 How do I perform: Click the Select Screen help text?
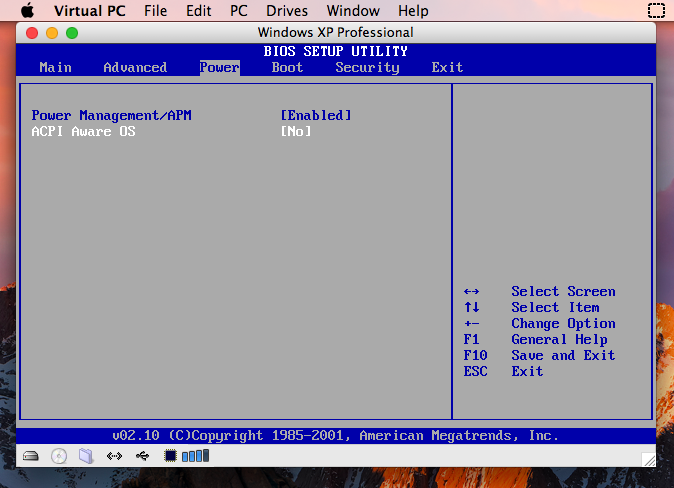pyautogui.click(x=563, y=291)
